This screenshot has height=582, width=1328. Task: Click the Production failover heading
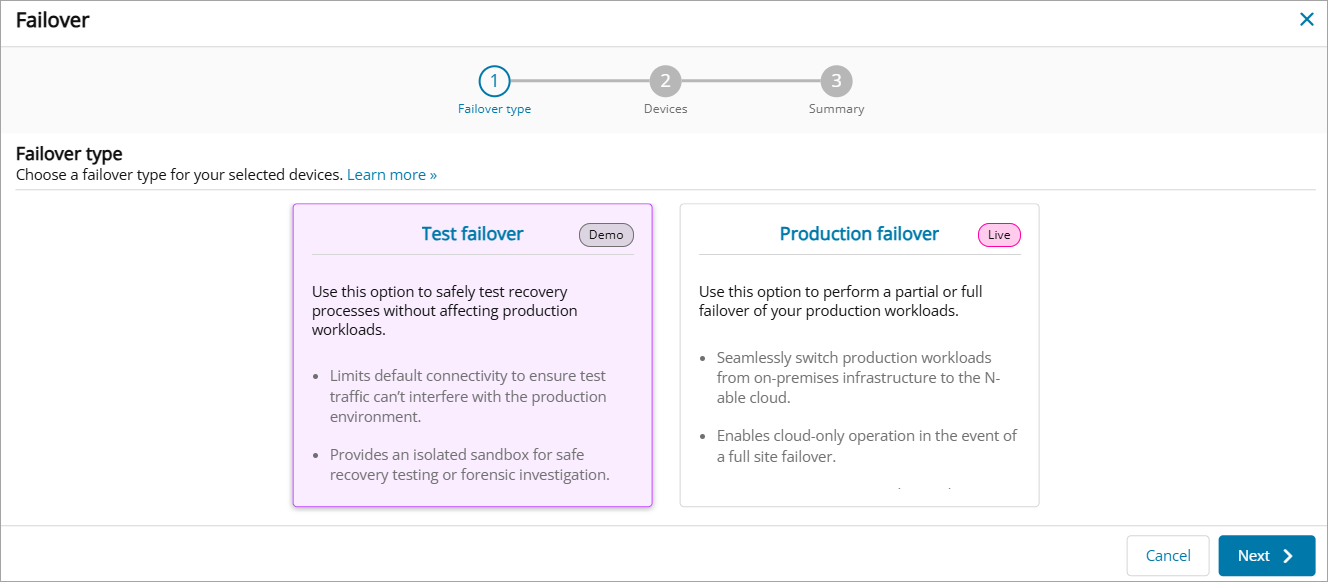(x=859, y=234)
